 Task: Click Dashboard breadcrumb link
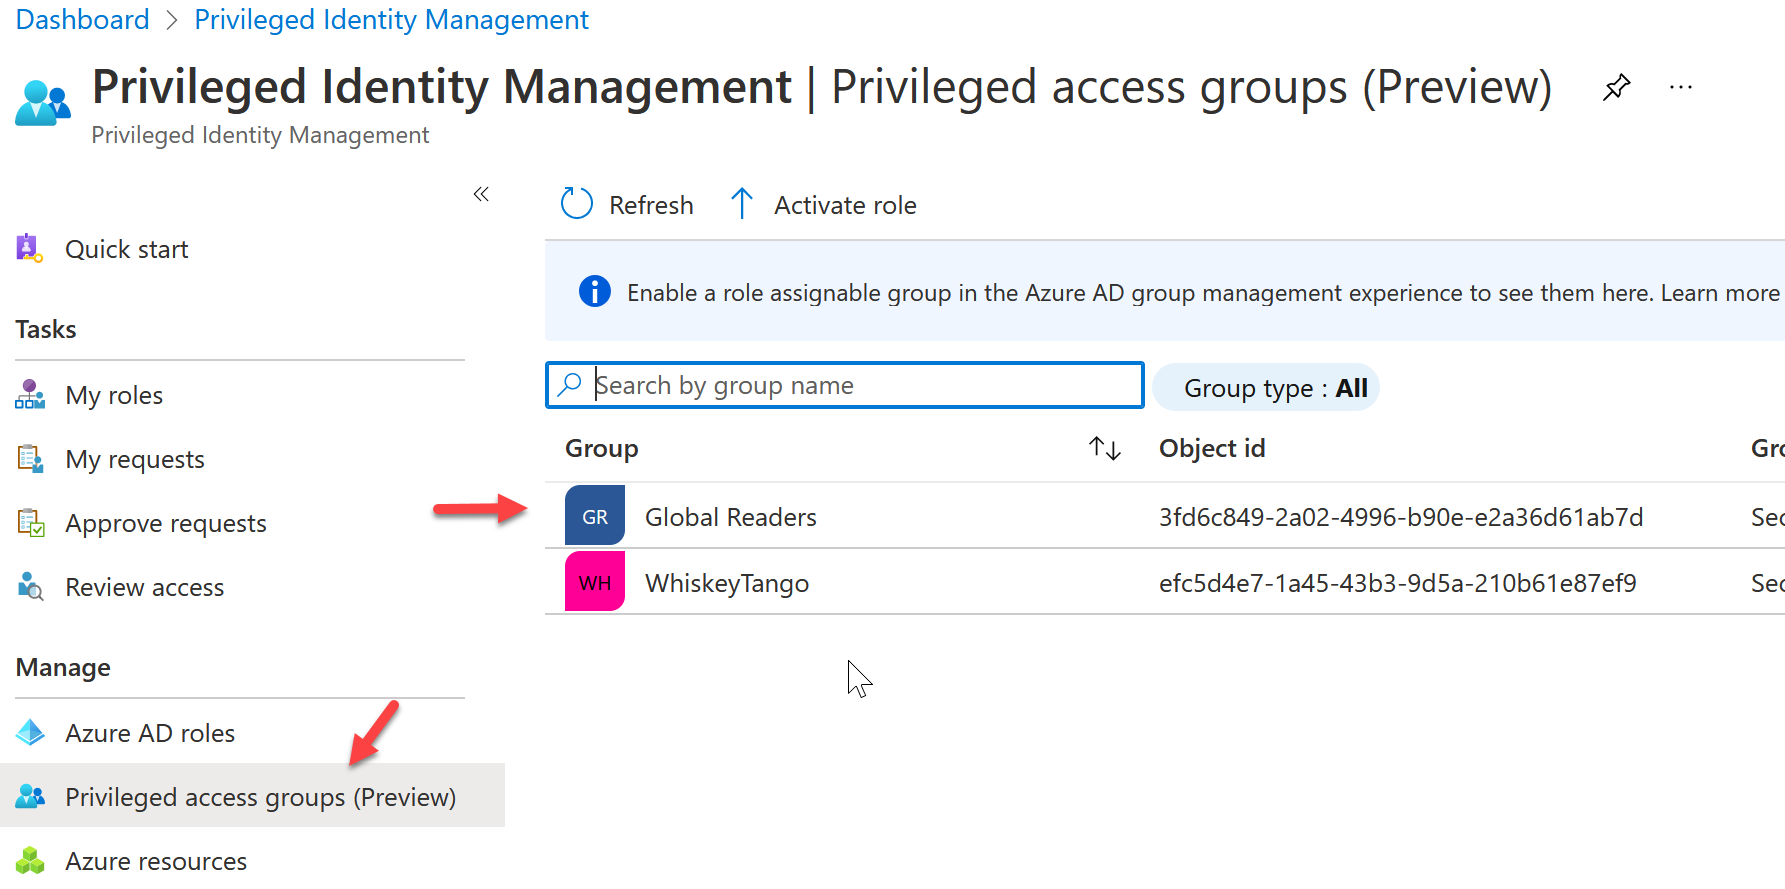coord(82,20)
